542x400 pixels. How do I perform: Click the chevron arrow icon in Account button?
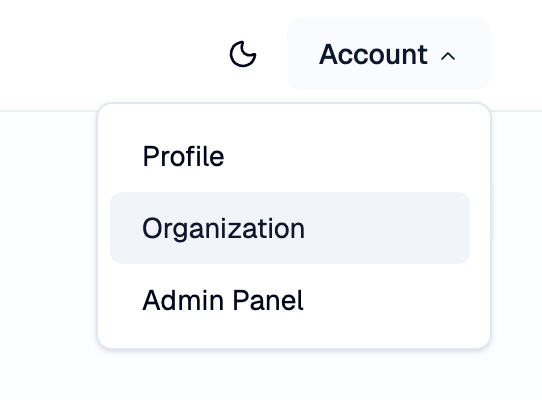(448, 56)
